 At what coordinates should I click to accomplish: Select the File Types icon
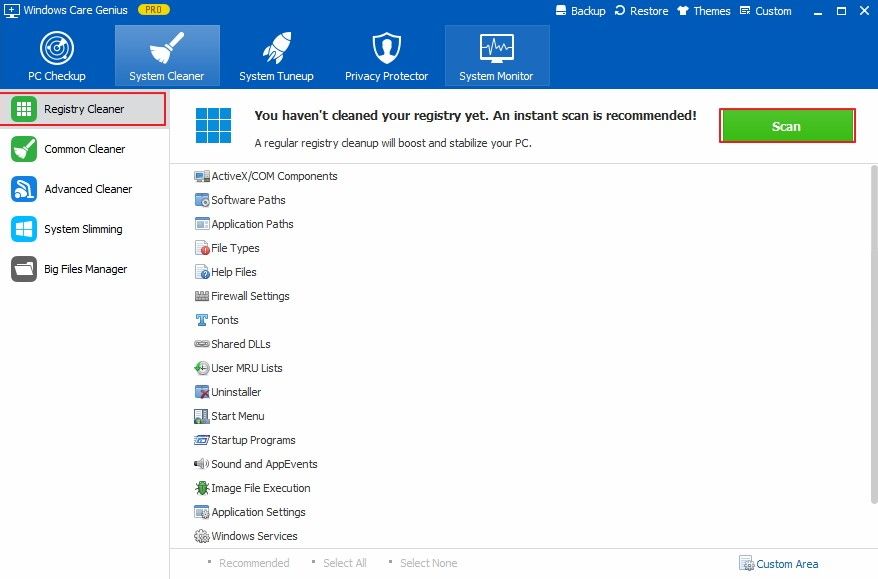202,248
